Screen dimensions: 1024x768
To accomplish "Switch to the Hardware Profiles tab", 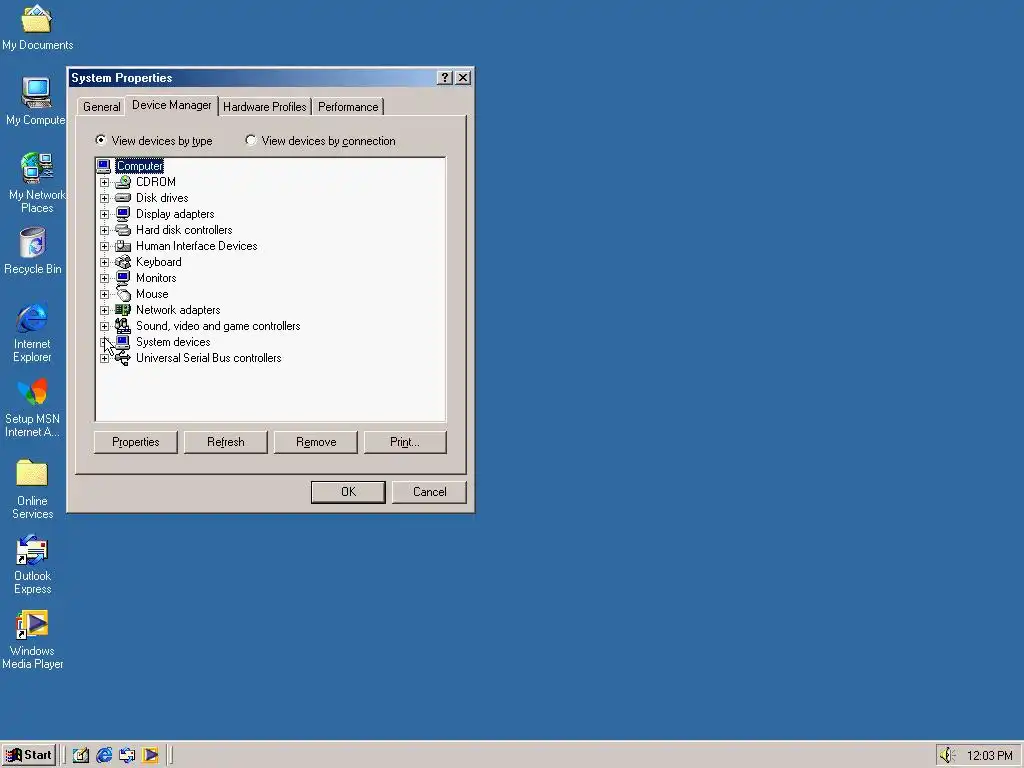I will click(x=264, y=106).
